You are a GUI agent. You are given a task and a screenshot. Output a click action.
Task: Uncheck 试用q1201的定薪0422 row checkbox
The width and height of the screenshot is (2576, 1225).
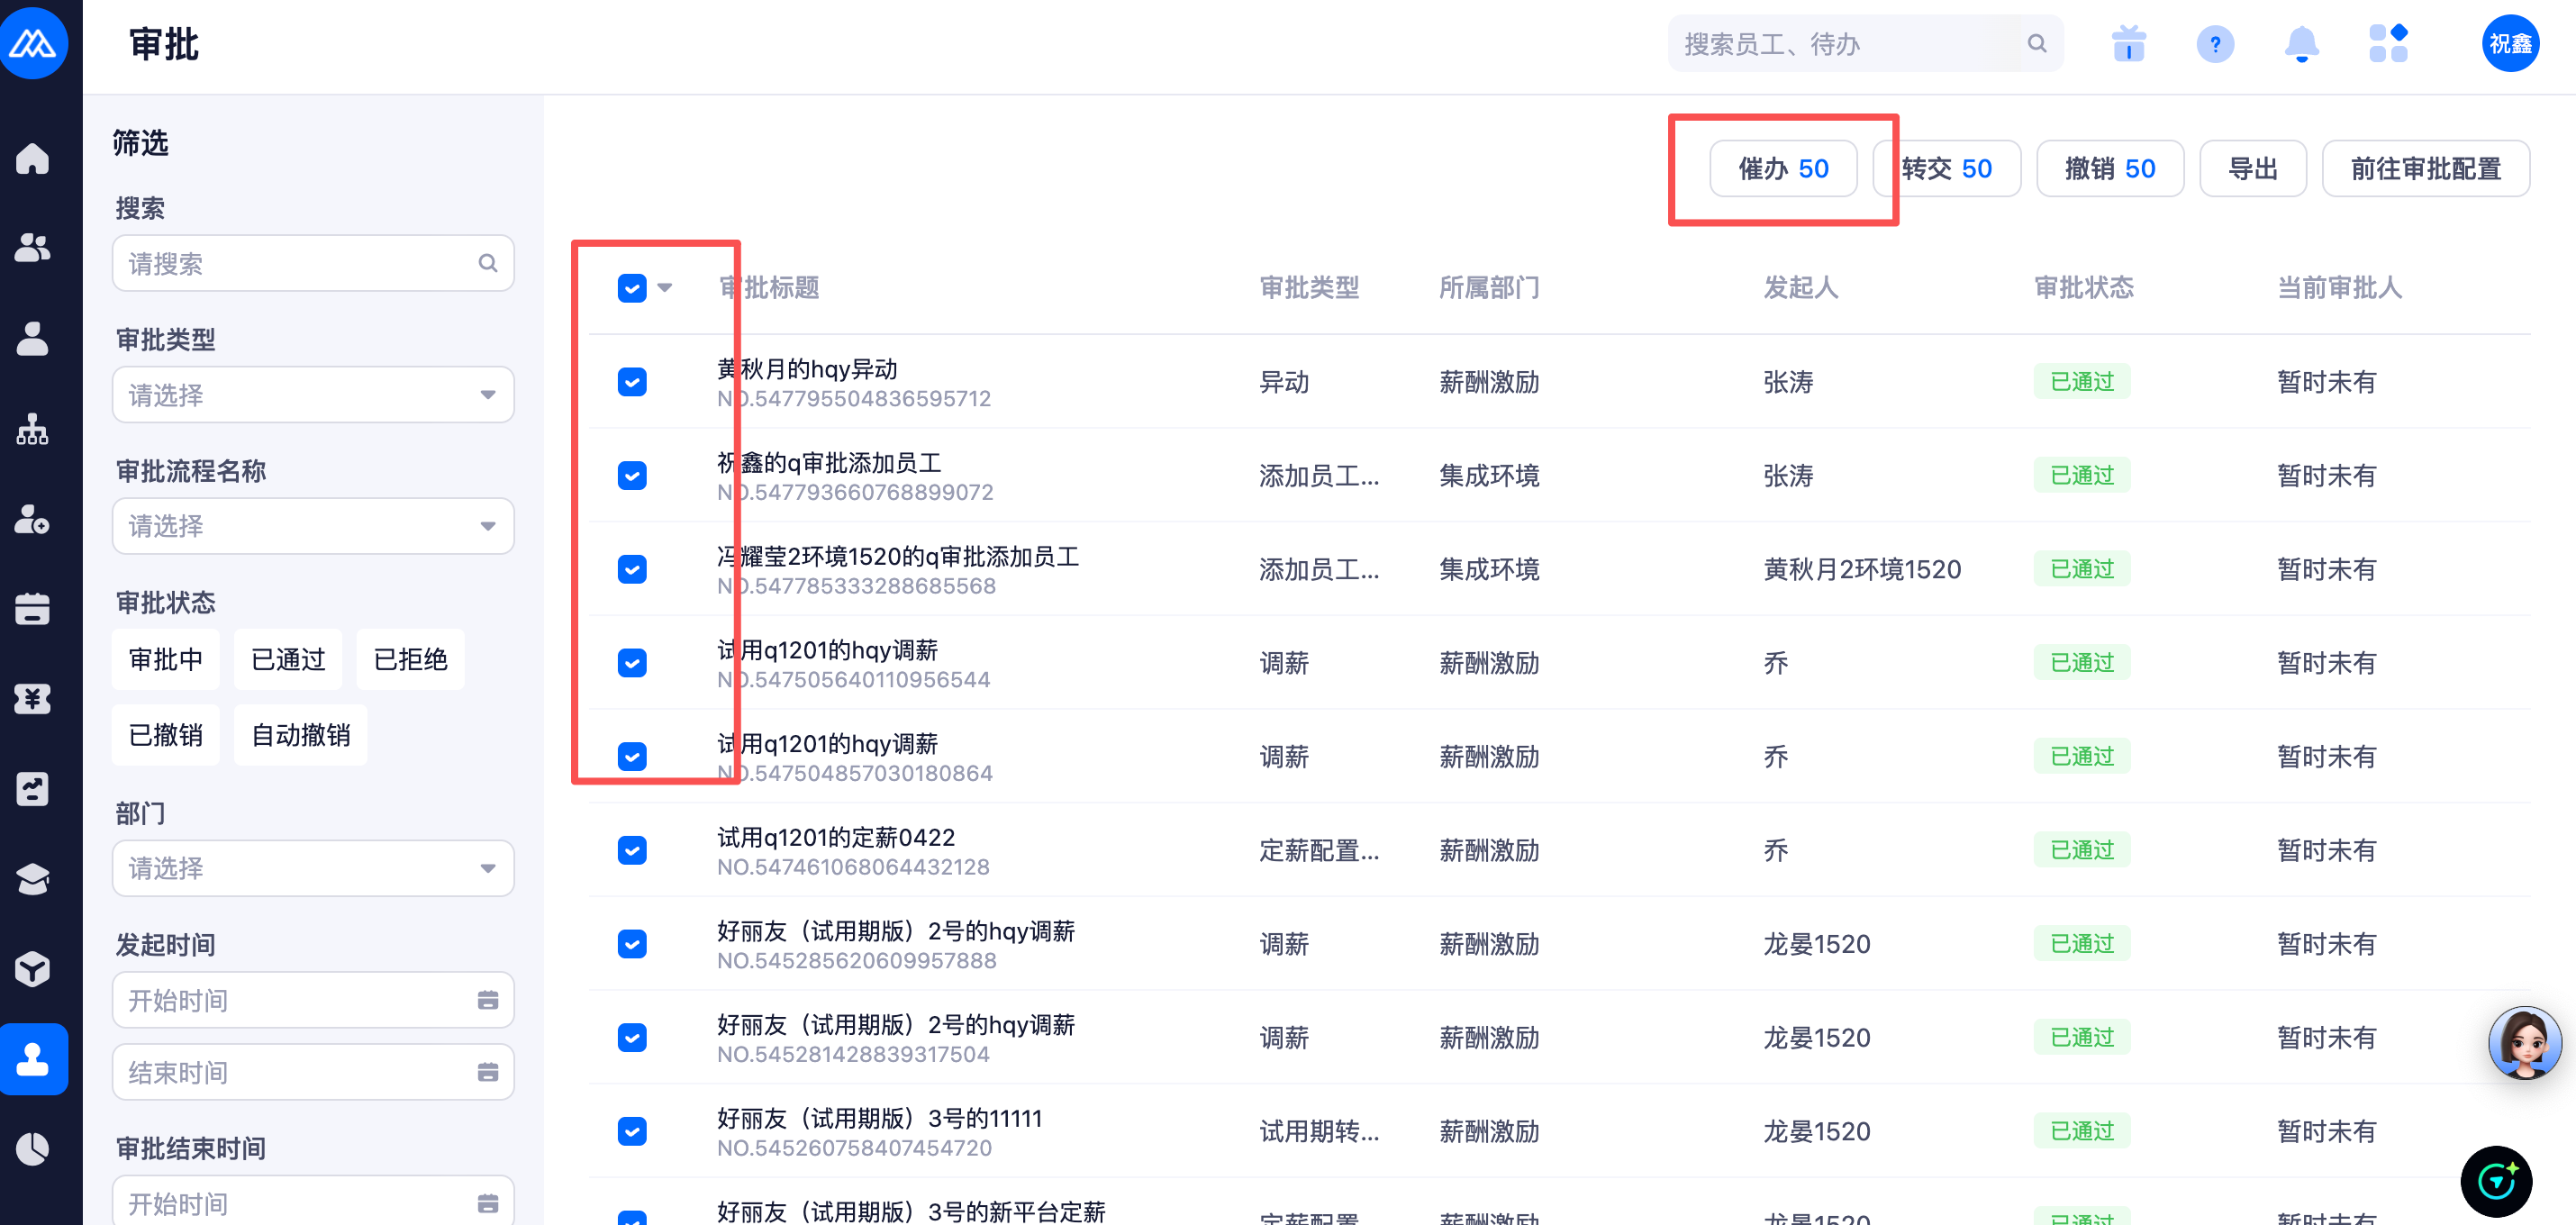point(632,850)
